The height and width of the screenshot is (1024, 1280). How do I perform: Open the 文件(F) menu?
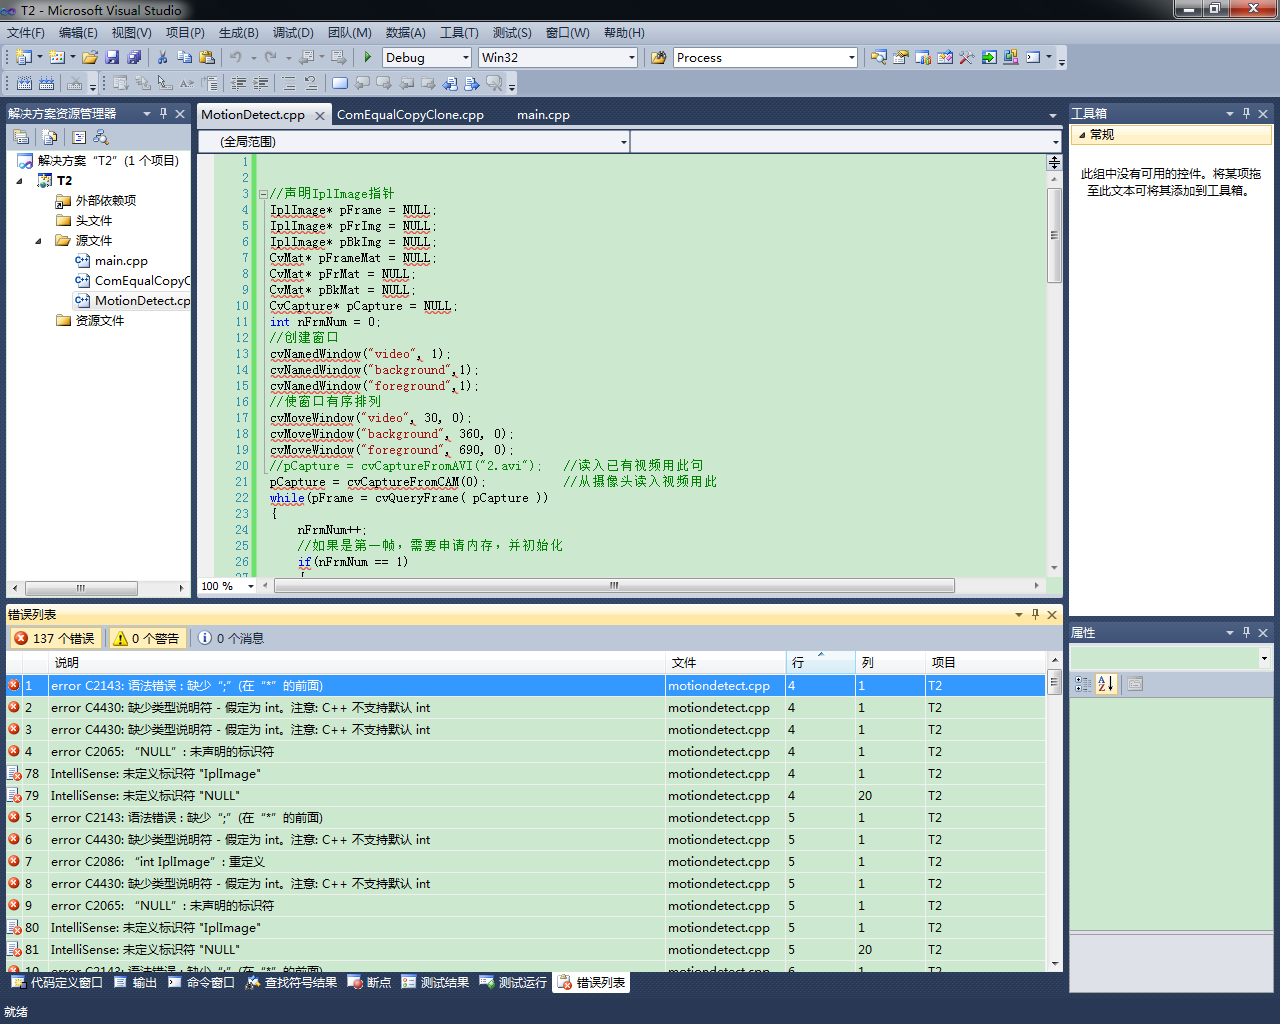point(26,33)
